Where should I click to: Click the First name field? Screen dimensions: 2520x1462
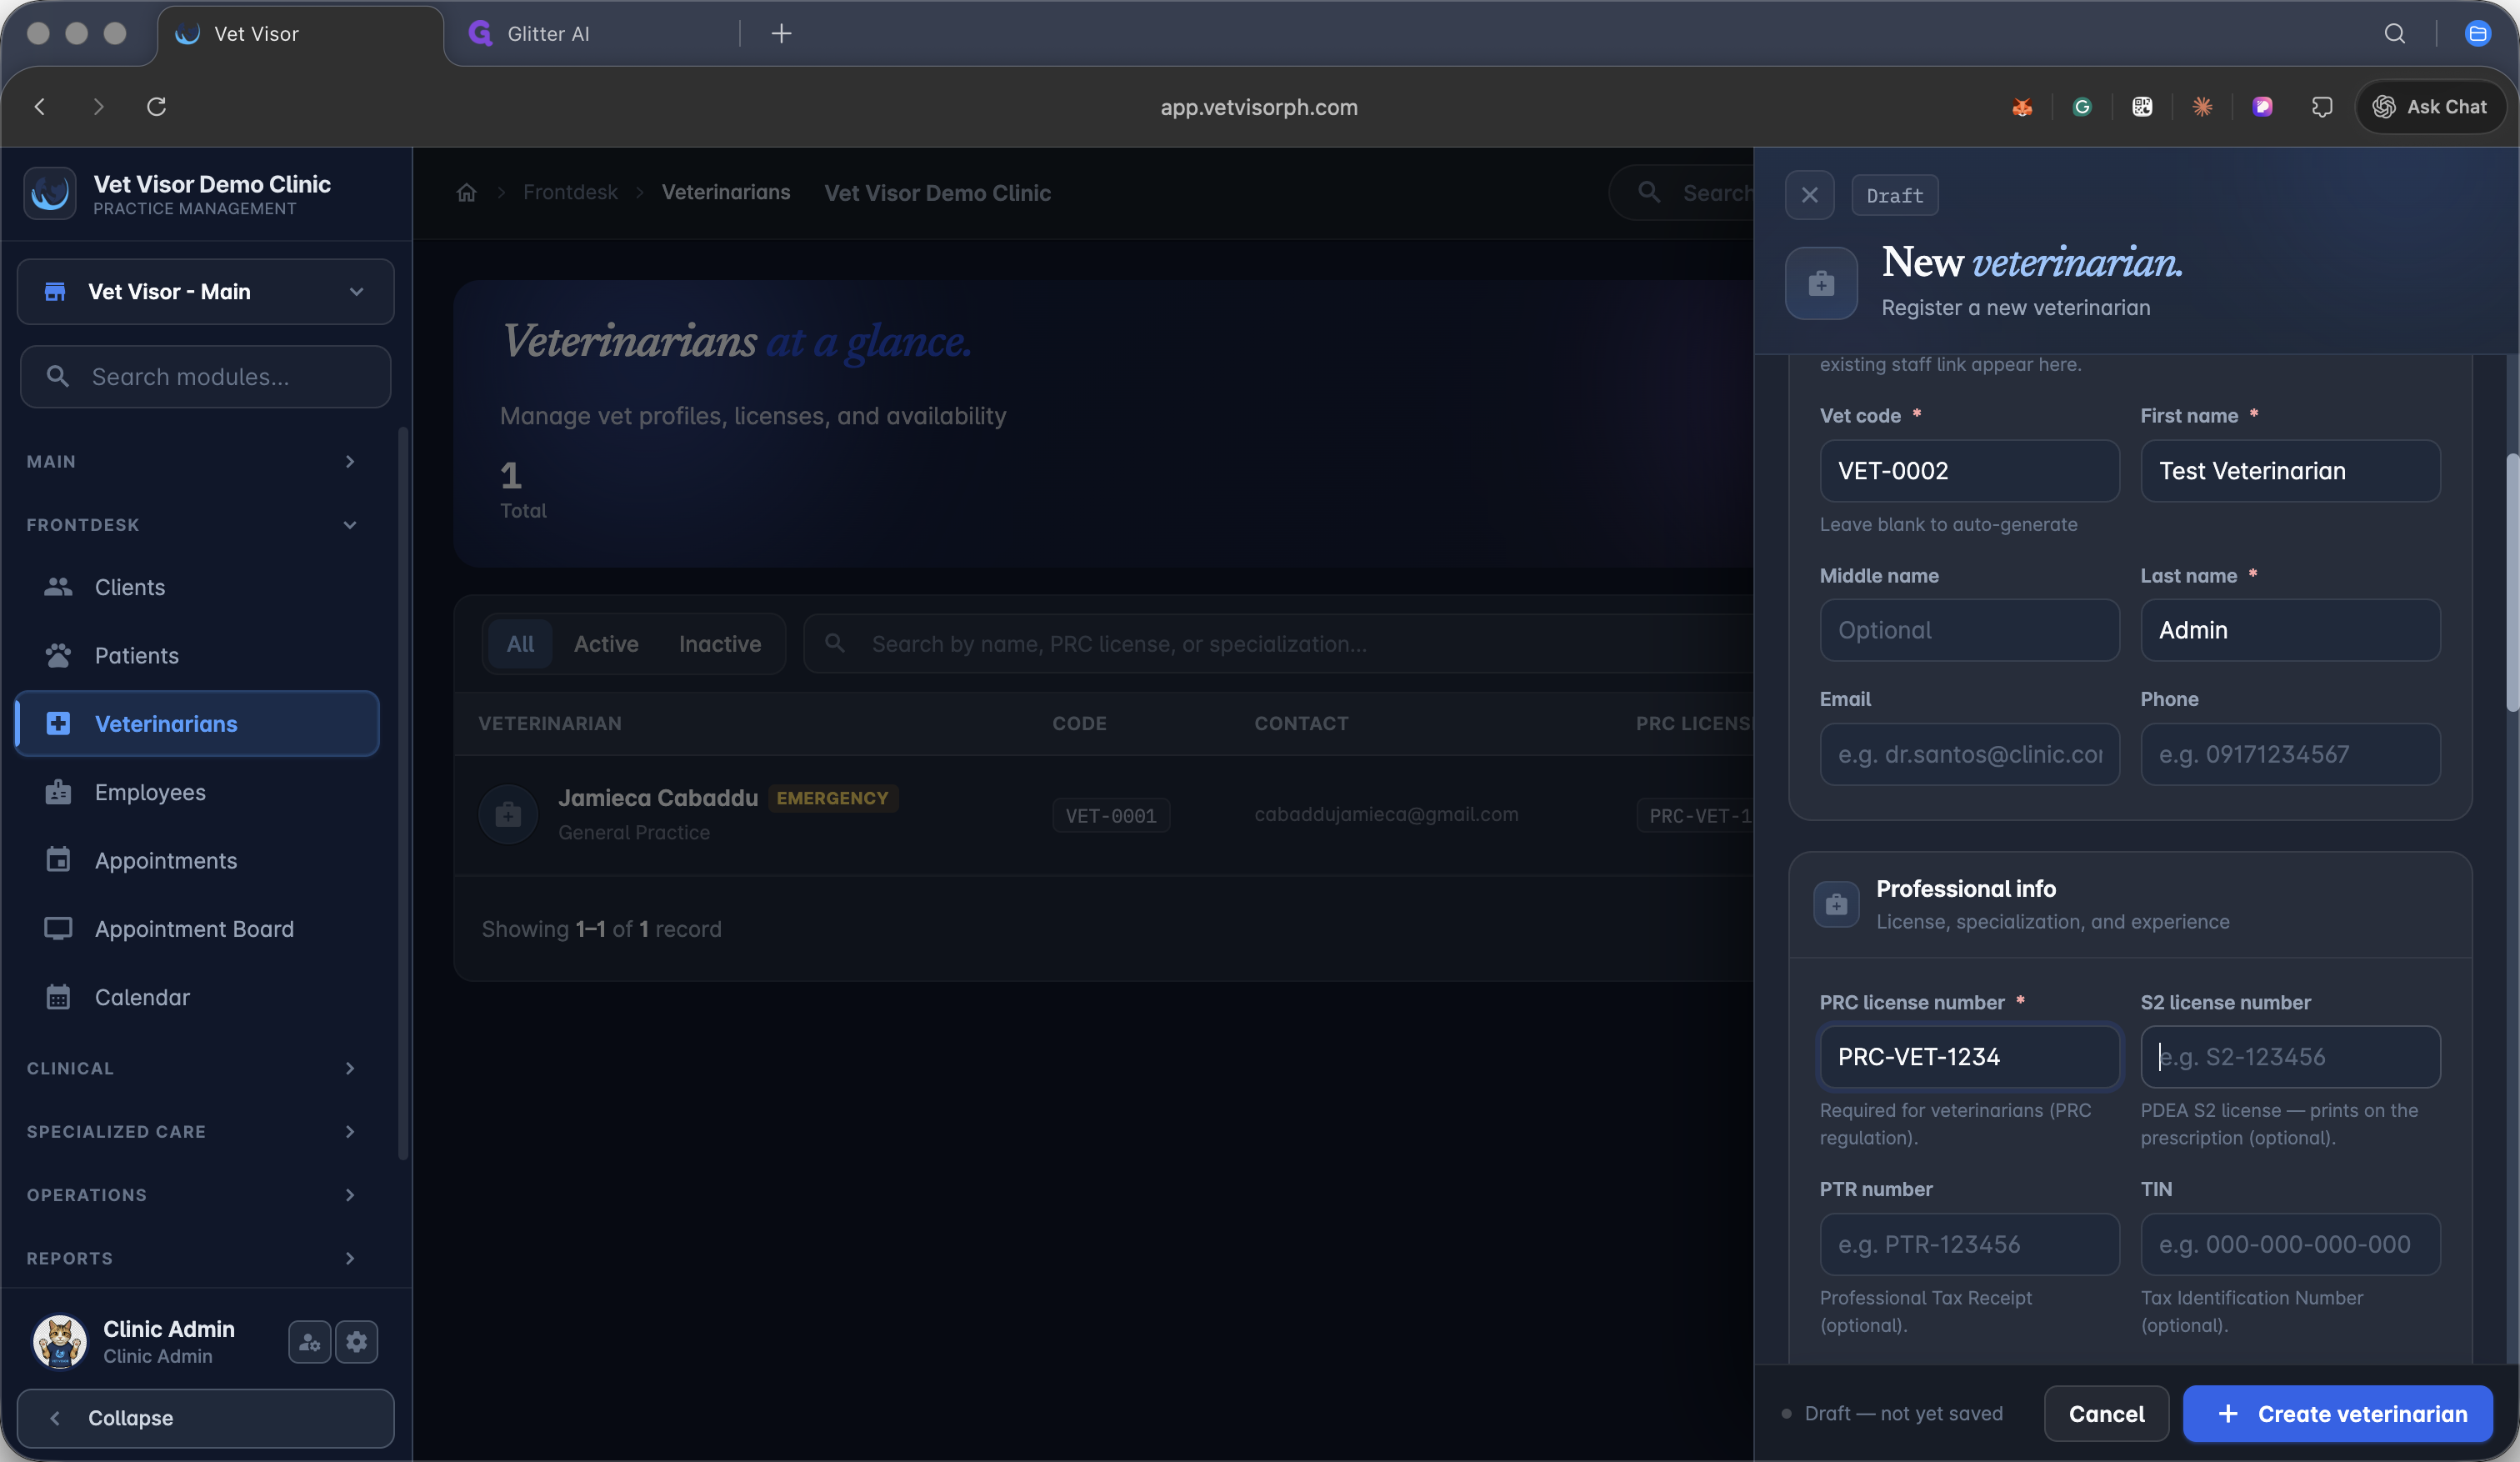tap(2290, 470)
